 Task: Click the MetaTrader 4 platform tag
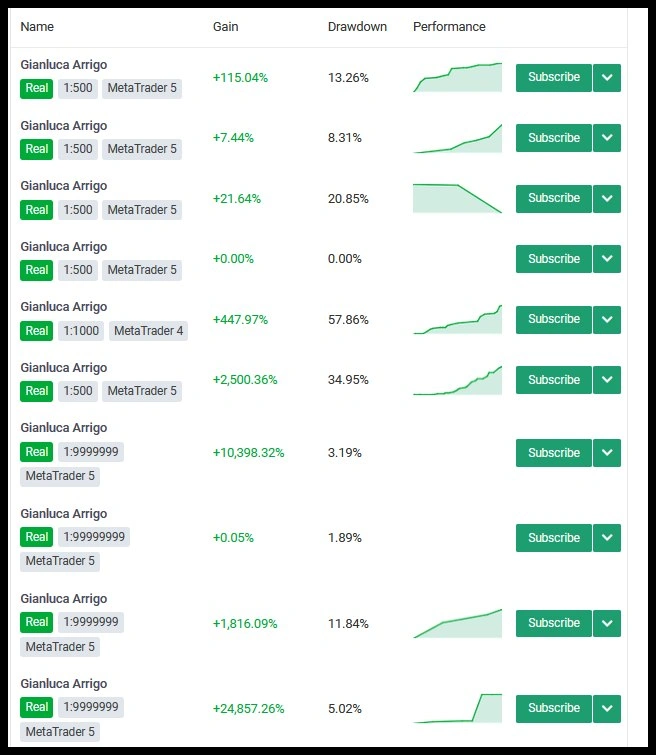click(x=149, y=330)
